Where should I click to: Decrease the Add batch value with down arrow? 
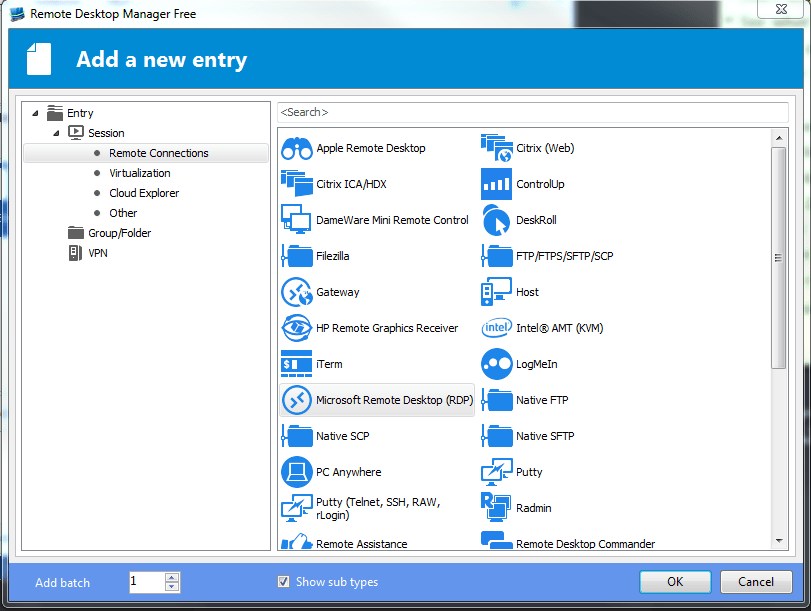click(x=172, y=587)
